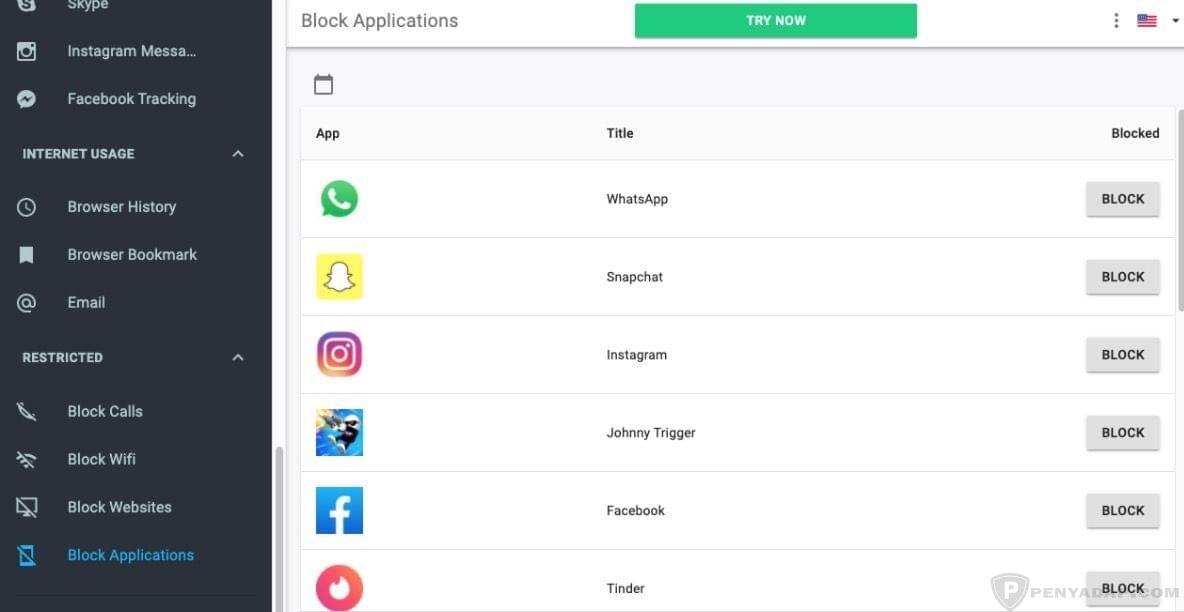Select Block Applications in the sidebar
Screen dimensions: 1184x612
[130, 555]
